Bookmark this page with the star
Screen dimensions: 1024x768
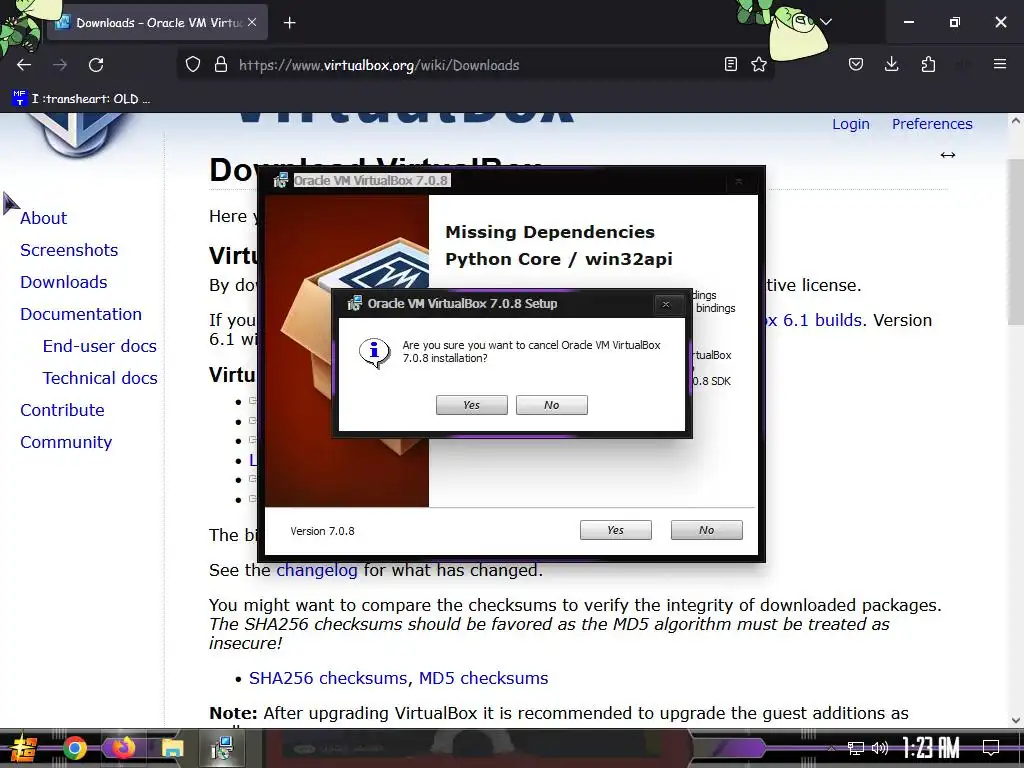(x=759, y=64)
